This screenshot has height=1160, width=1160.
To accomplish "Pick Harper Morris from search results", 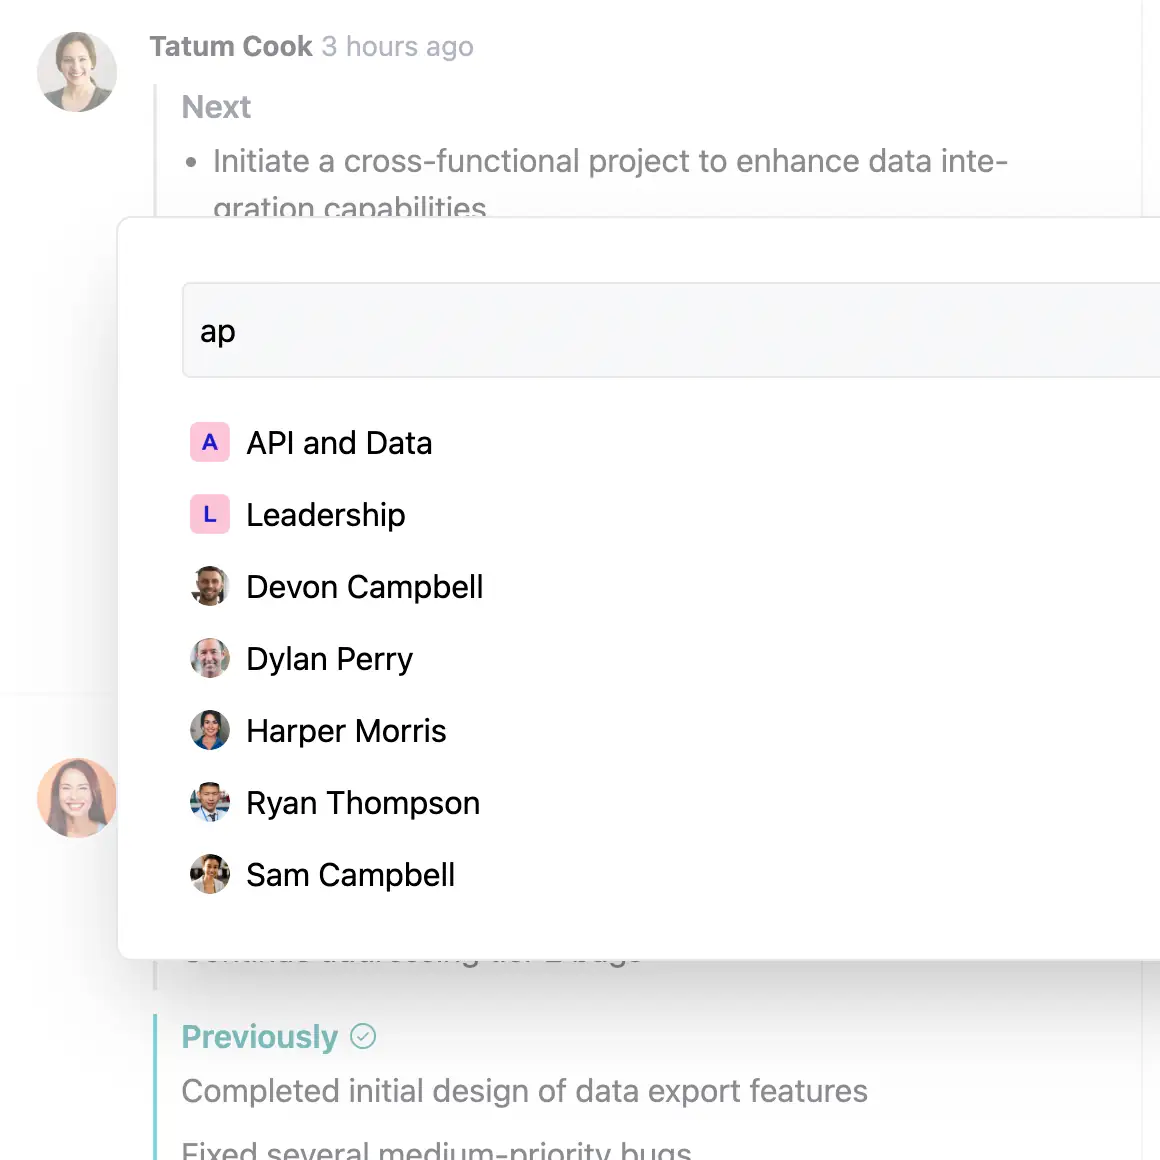I will point(346,731).
